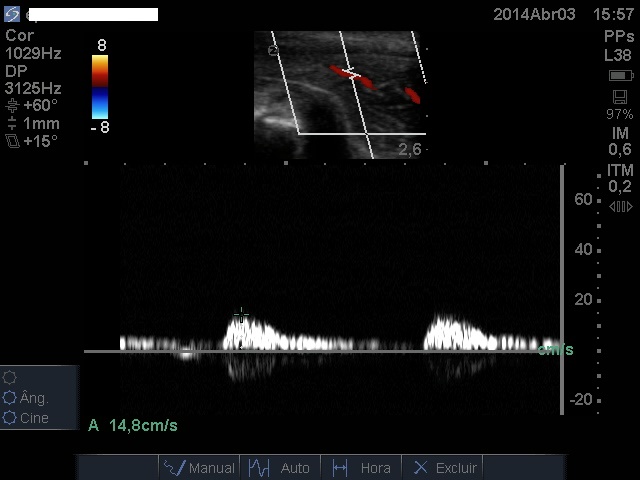This screenshot has width=640, height=480.
Task: Click the SonoSite logo icon
Action: point(12,14)
